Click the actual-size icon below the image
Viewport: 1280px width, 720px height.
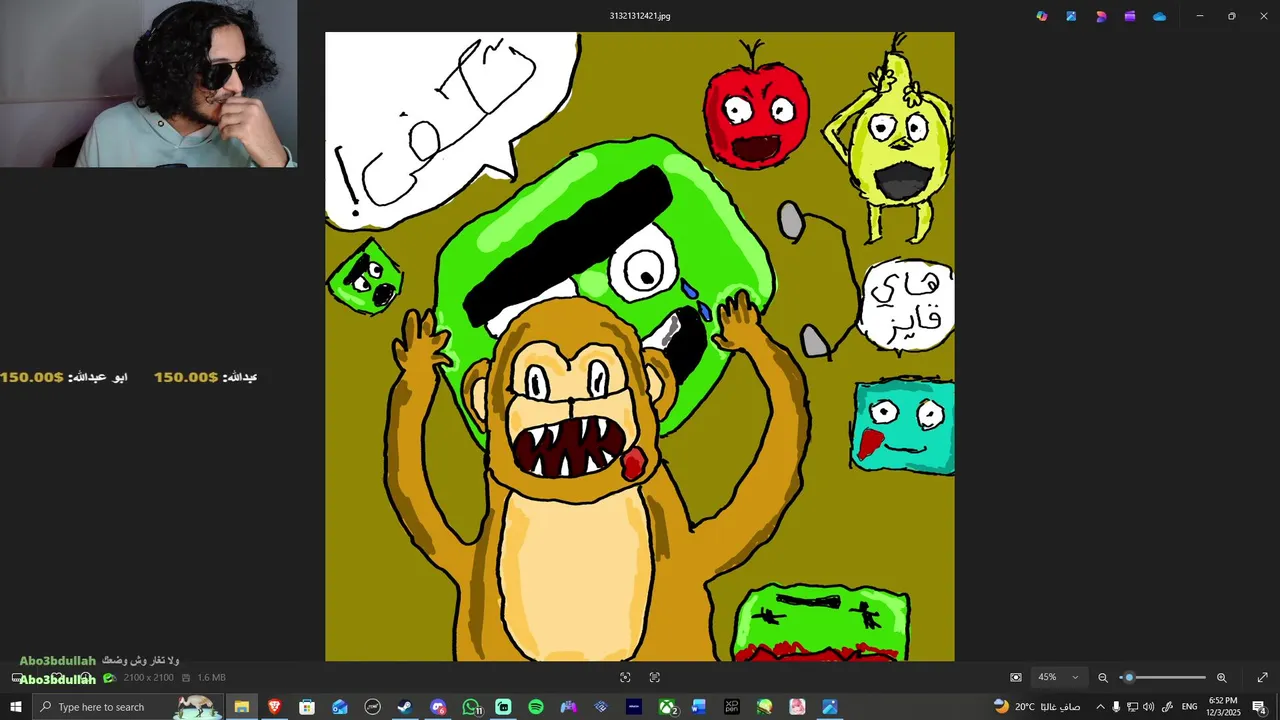click(x=655, y=677)
